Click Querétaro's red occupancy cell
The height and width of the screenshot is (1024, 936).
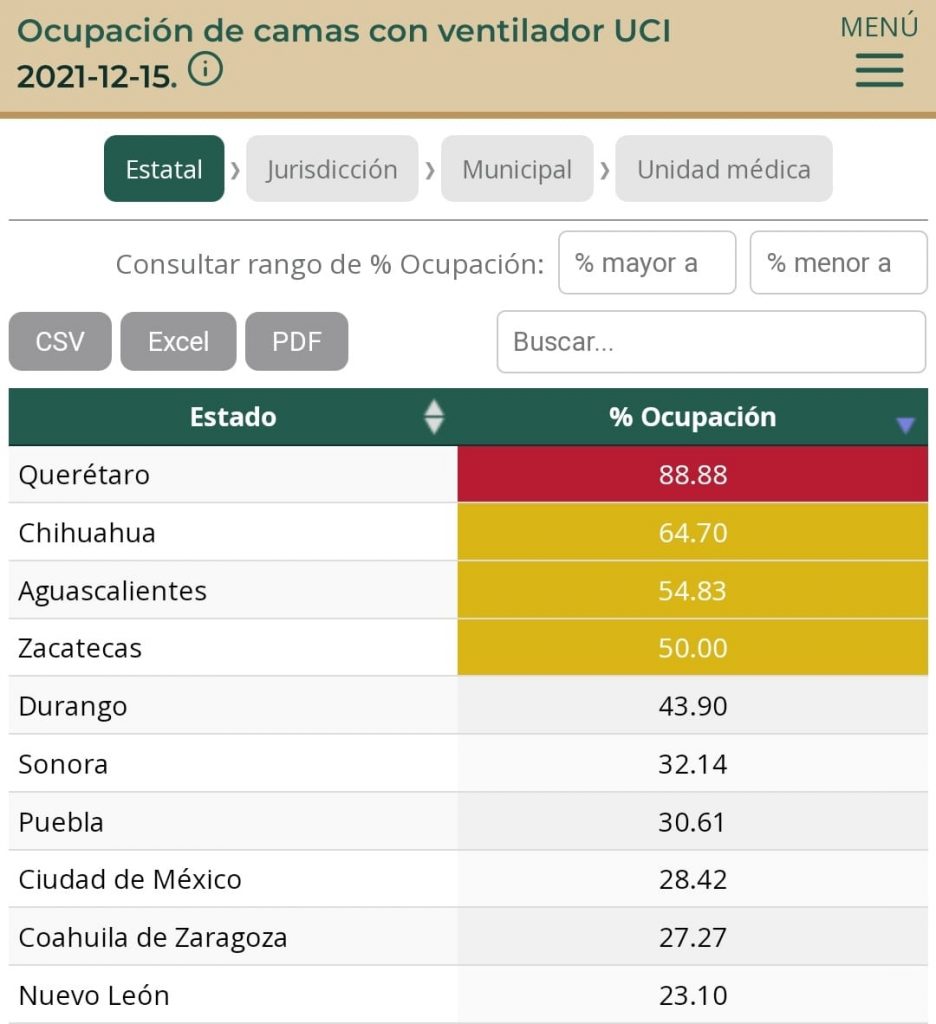(x=696, y=475)
